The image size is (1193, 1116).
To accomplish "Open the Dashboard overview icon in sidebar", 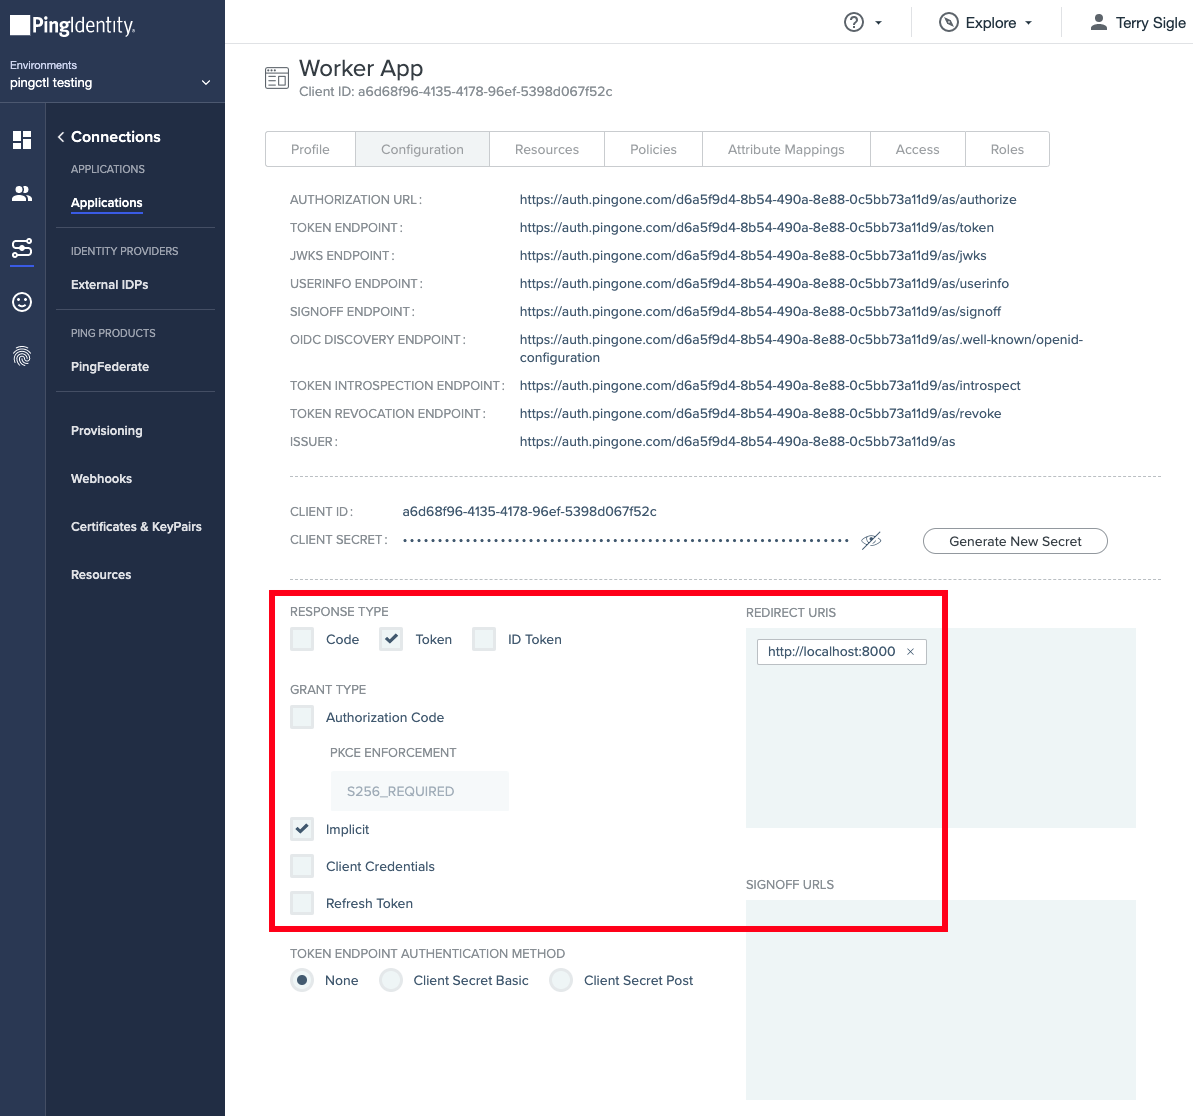I will (22, 140).
